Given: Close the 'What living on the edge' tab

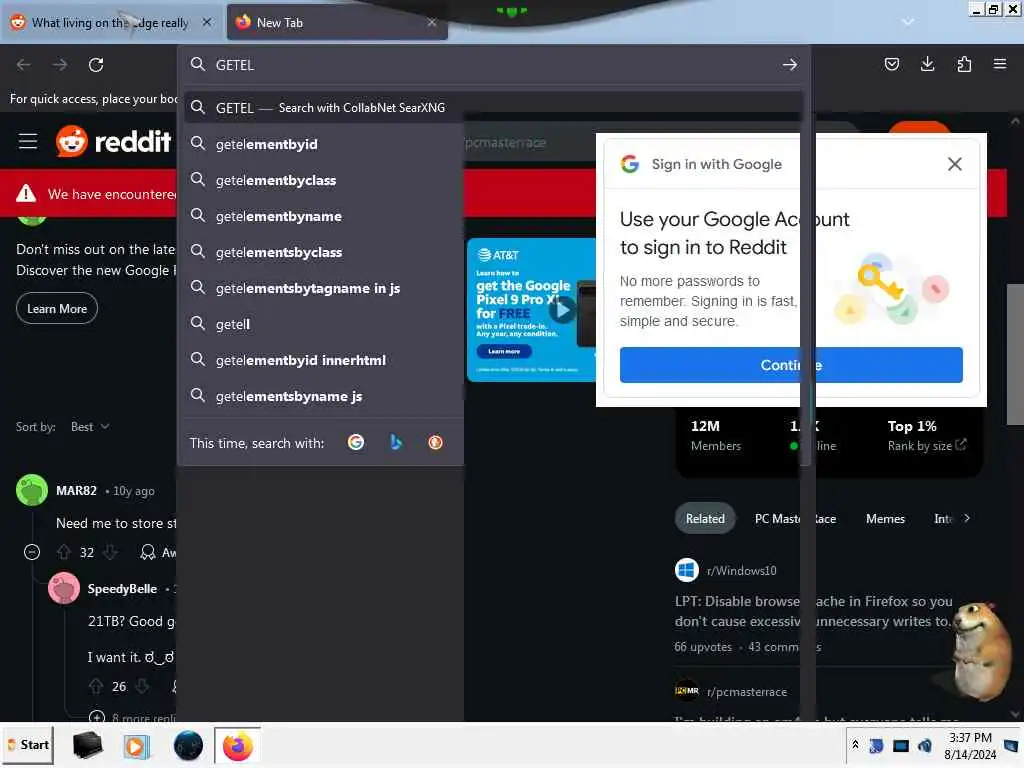Looking at the screenshot, I should coord(207,22).
